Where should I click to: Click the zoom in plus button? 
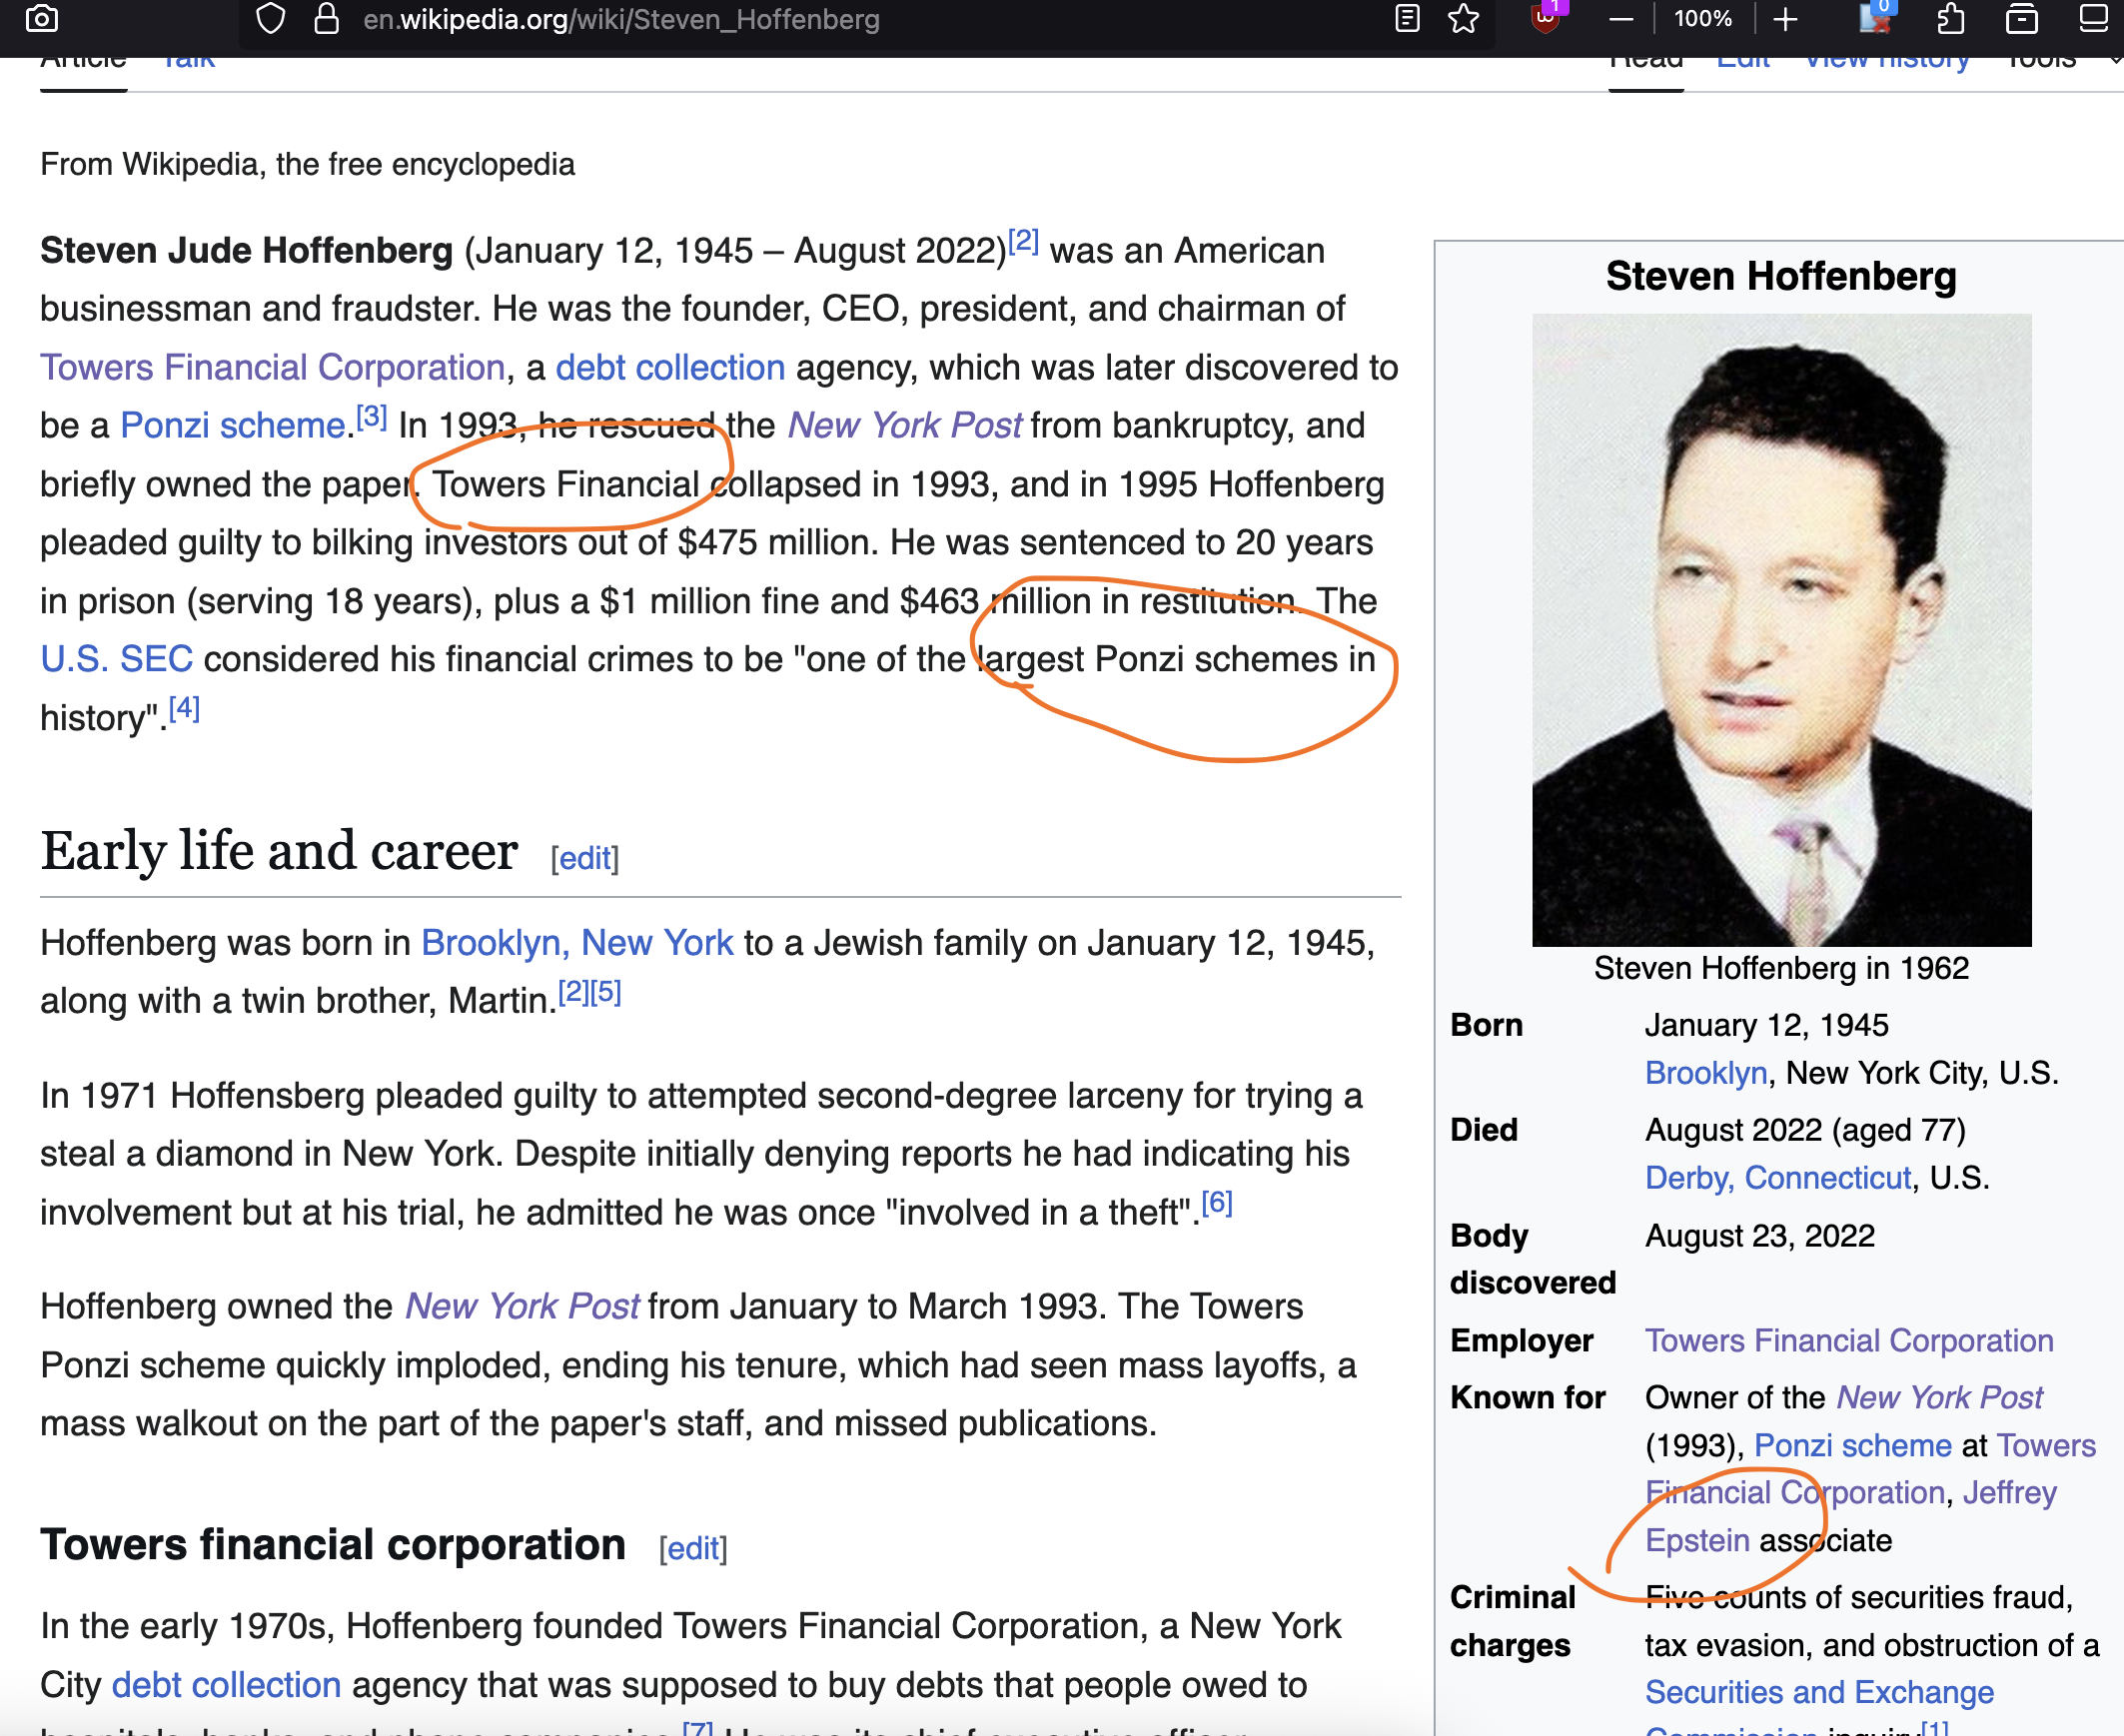point(1785,19)
